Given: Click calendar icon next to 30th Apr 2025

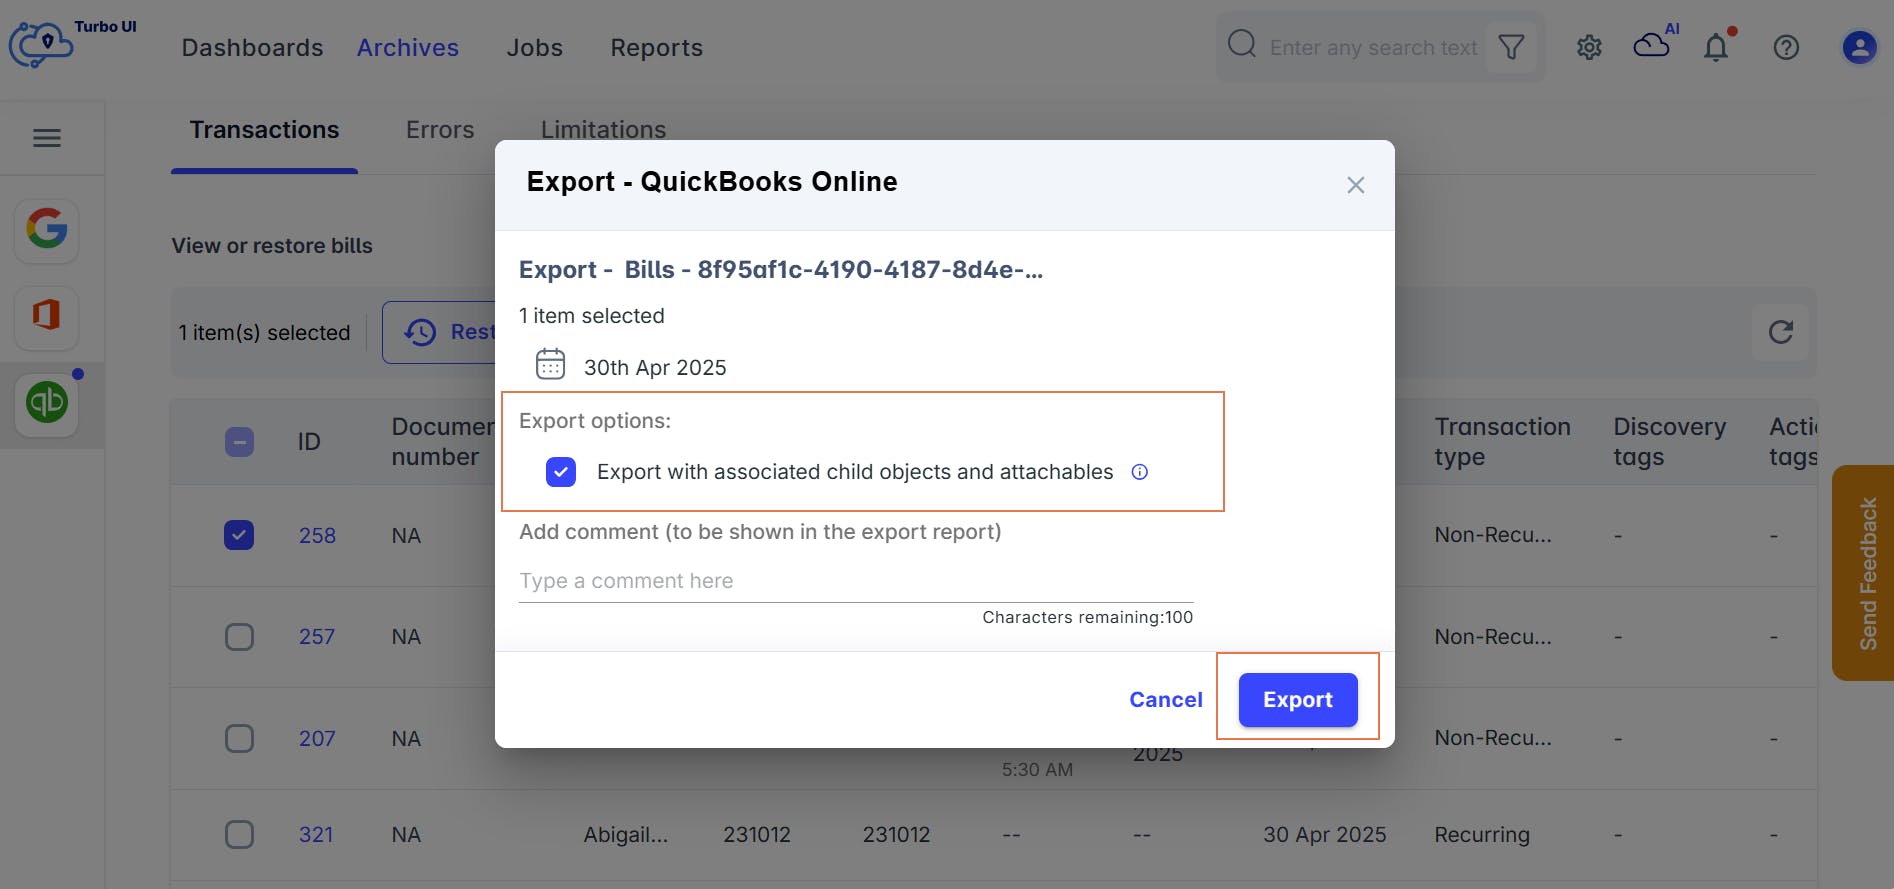Looking at the screenshot, I should click(550, 364).
